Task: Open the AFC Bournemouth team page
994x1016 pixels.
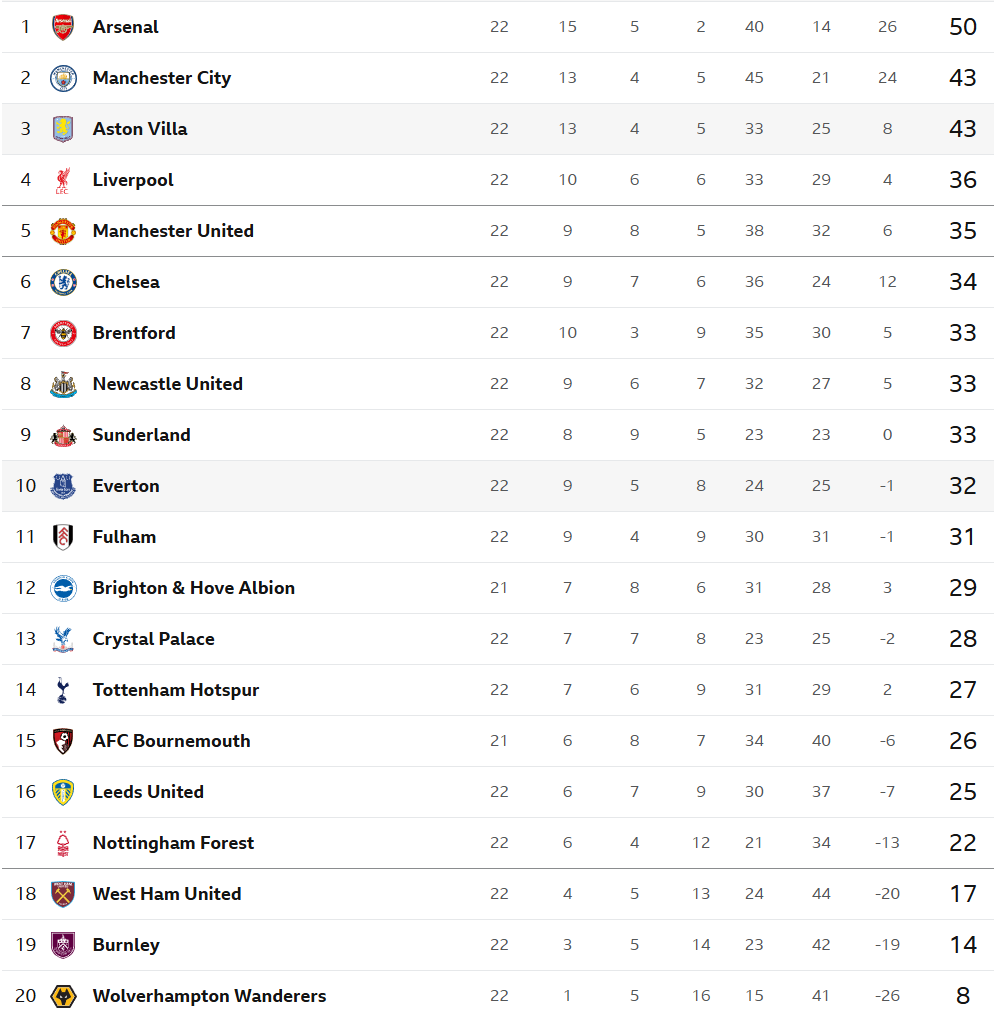Action: [x=171, y=741]
